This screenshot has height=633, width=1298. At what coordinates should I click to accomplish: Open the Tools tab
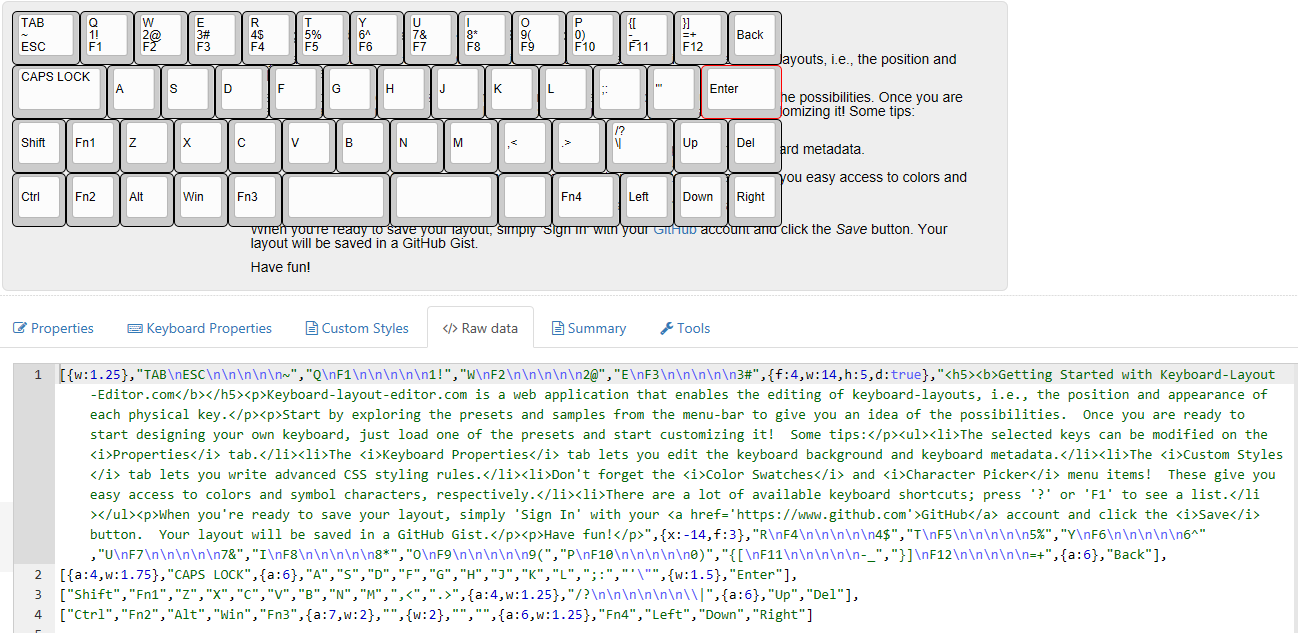click(x=685, y=328)
